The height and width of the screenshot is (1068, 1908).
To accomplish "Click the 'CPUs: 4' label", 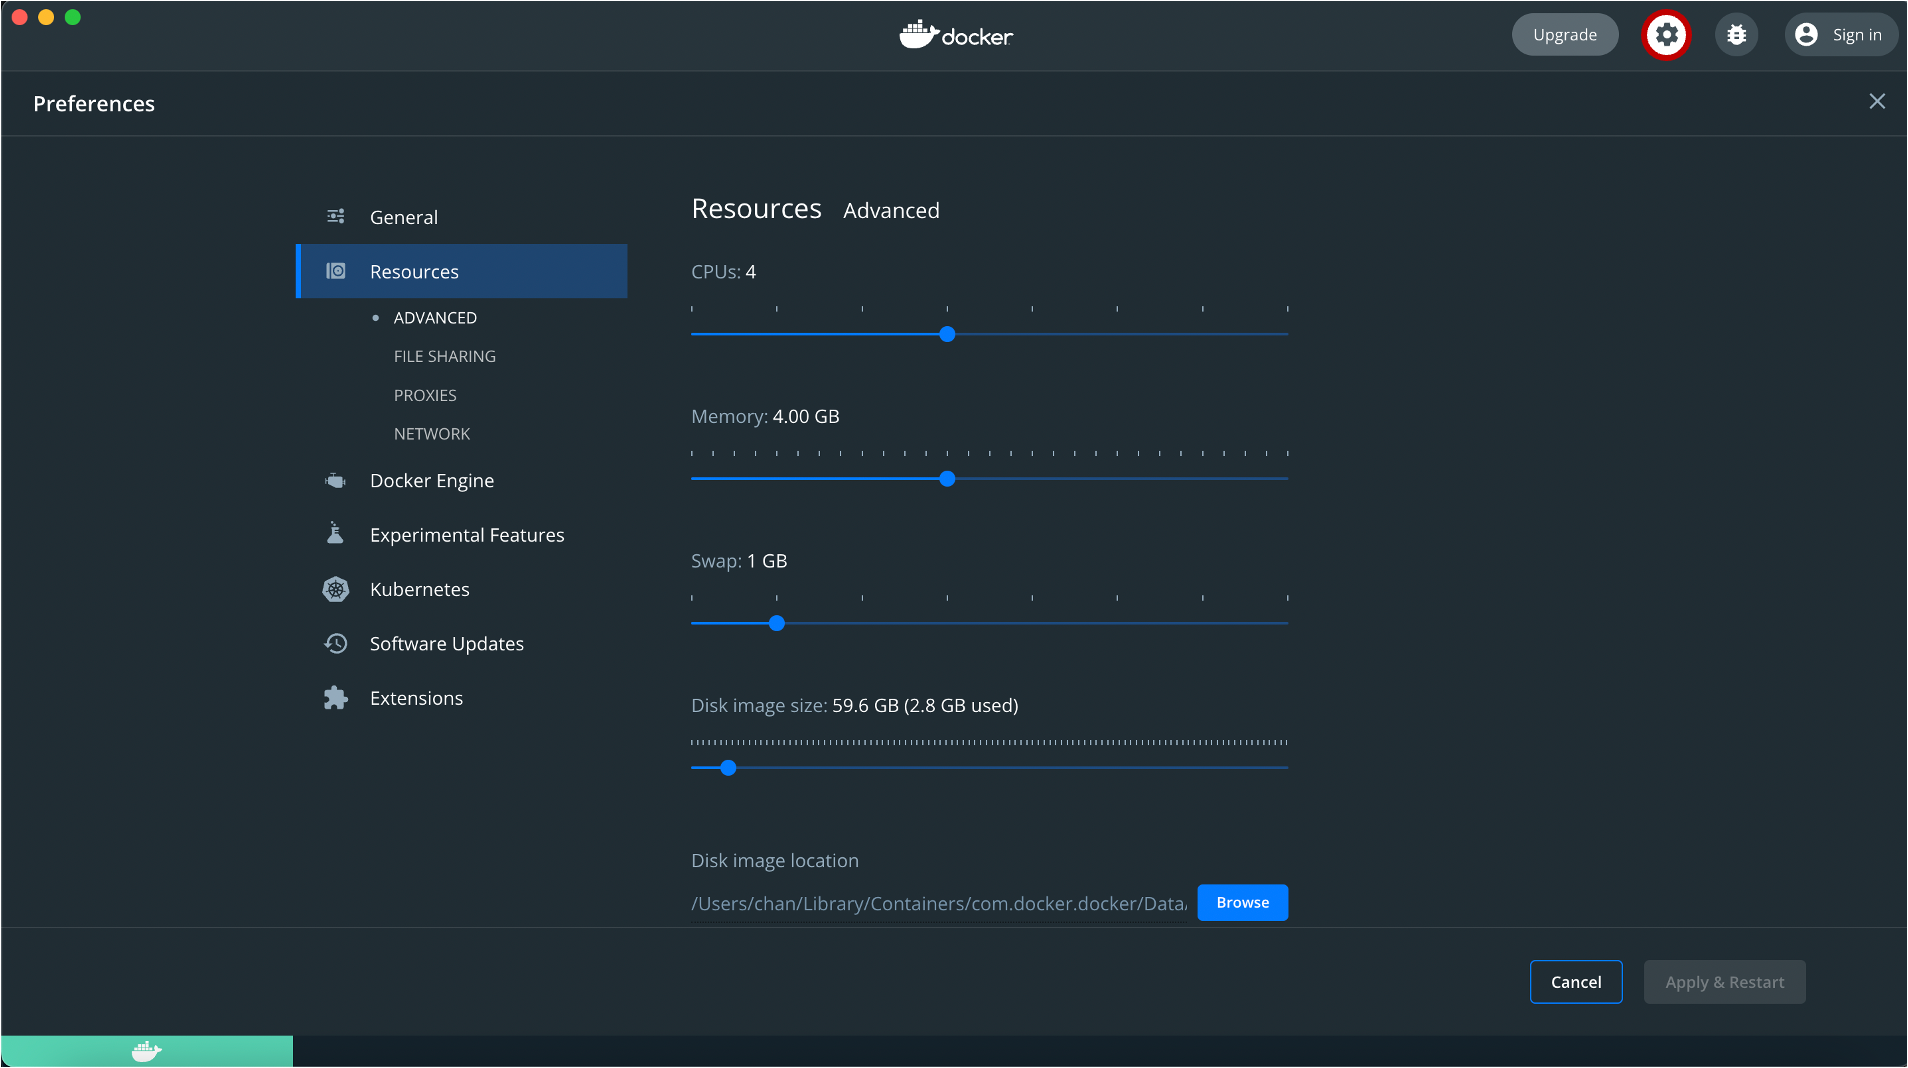I will 723,272.
